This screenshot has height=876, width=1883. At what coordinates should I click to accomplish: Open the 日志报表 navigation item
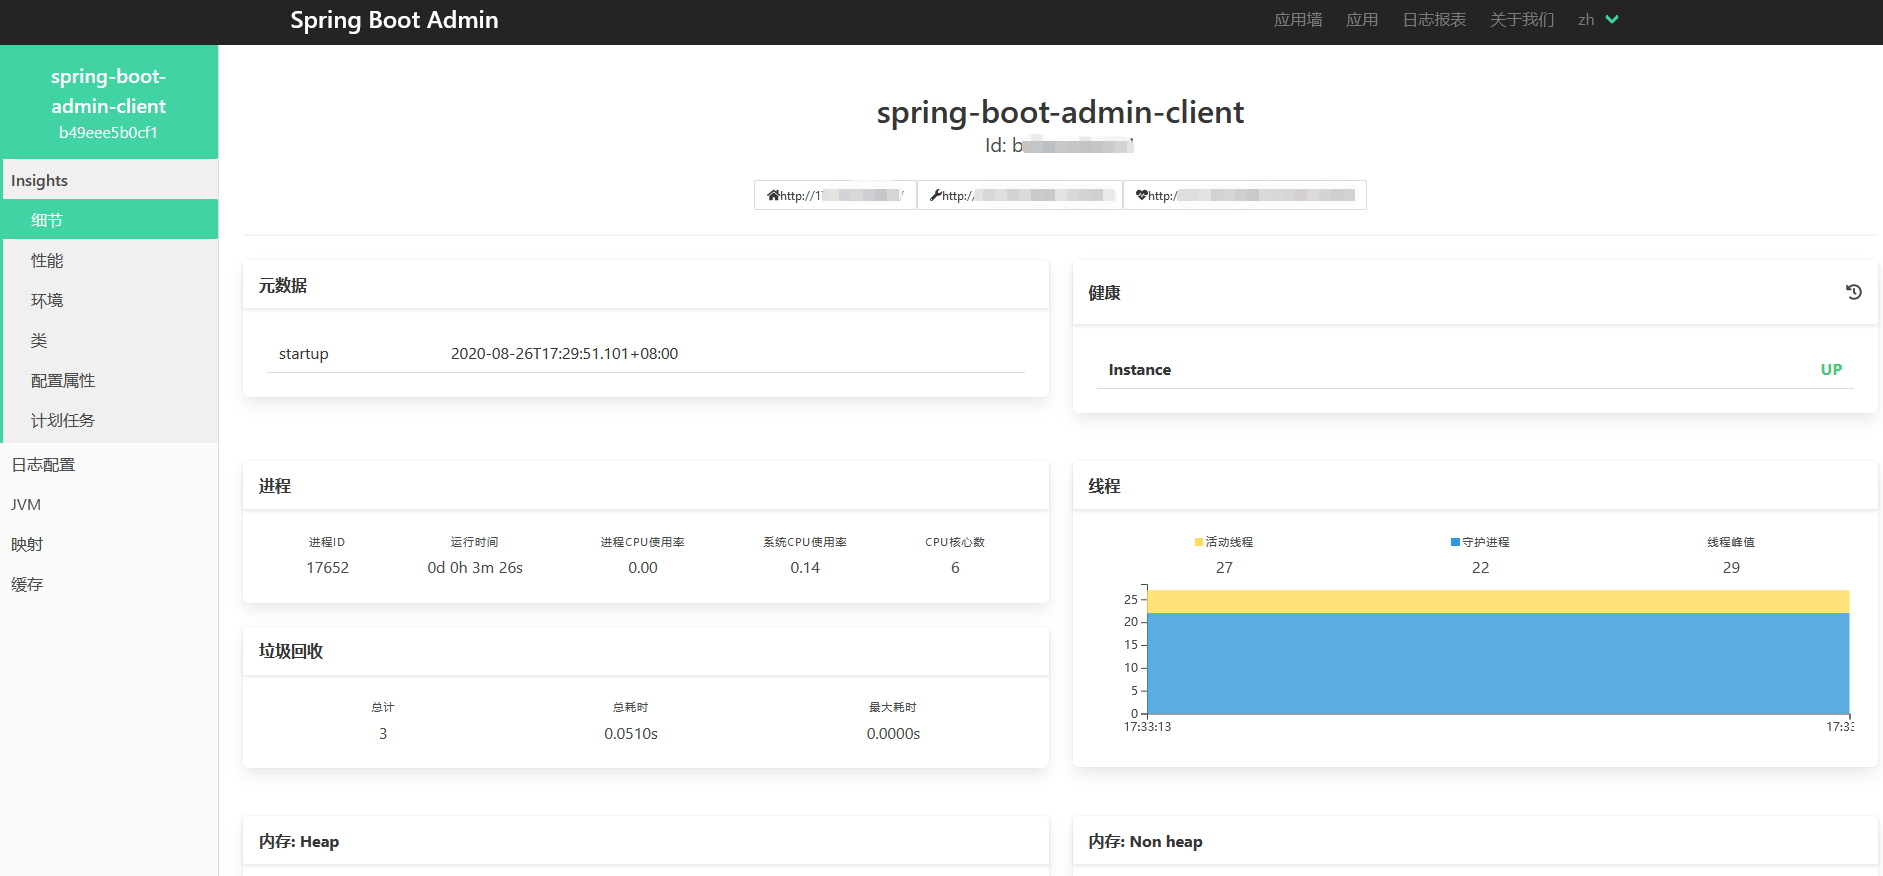(x=1434, y=20)
